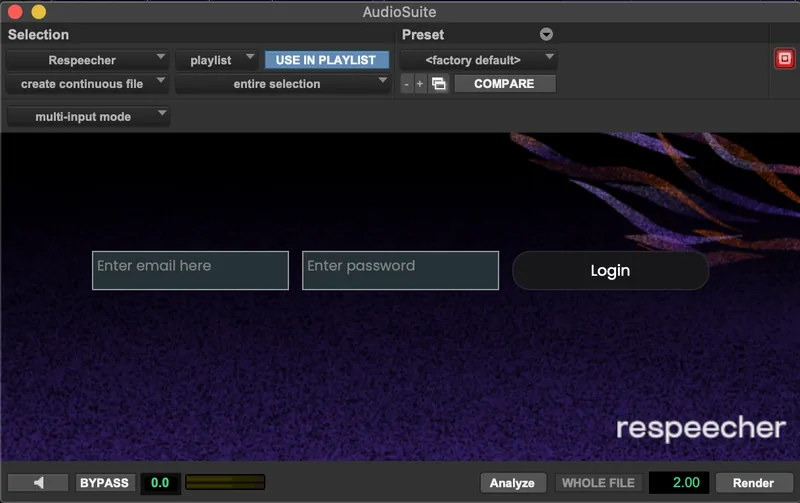Click the Enter email here field
The image size is (800, 503).
coord(190,270)
